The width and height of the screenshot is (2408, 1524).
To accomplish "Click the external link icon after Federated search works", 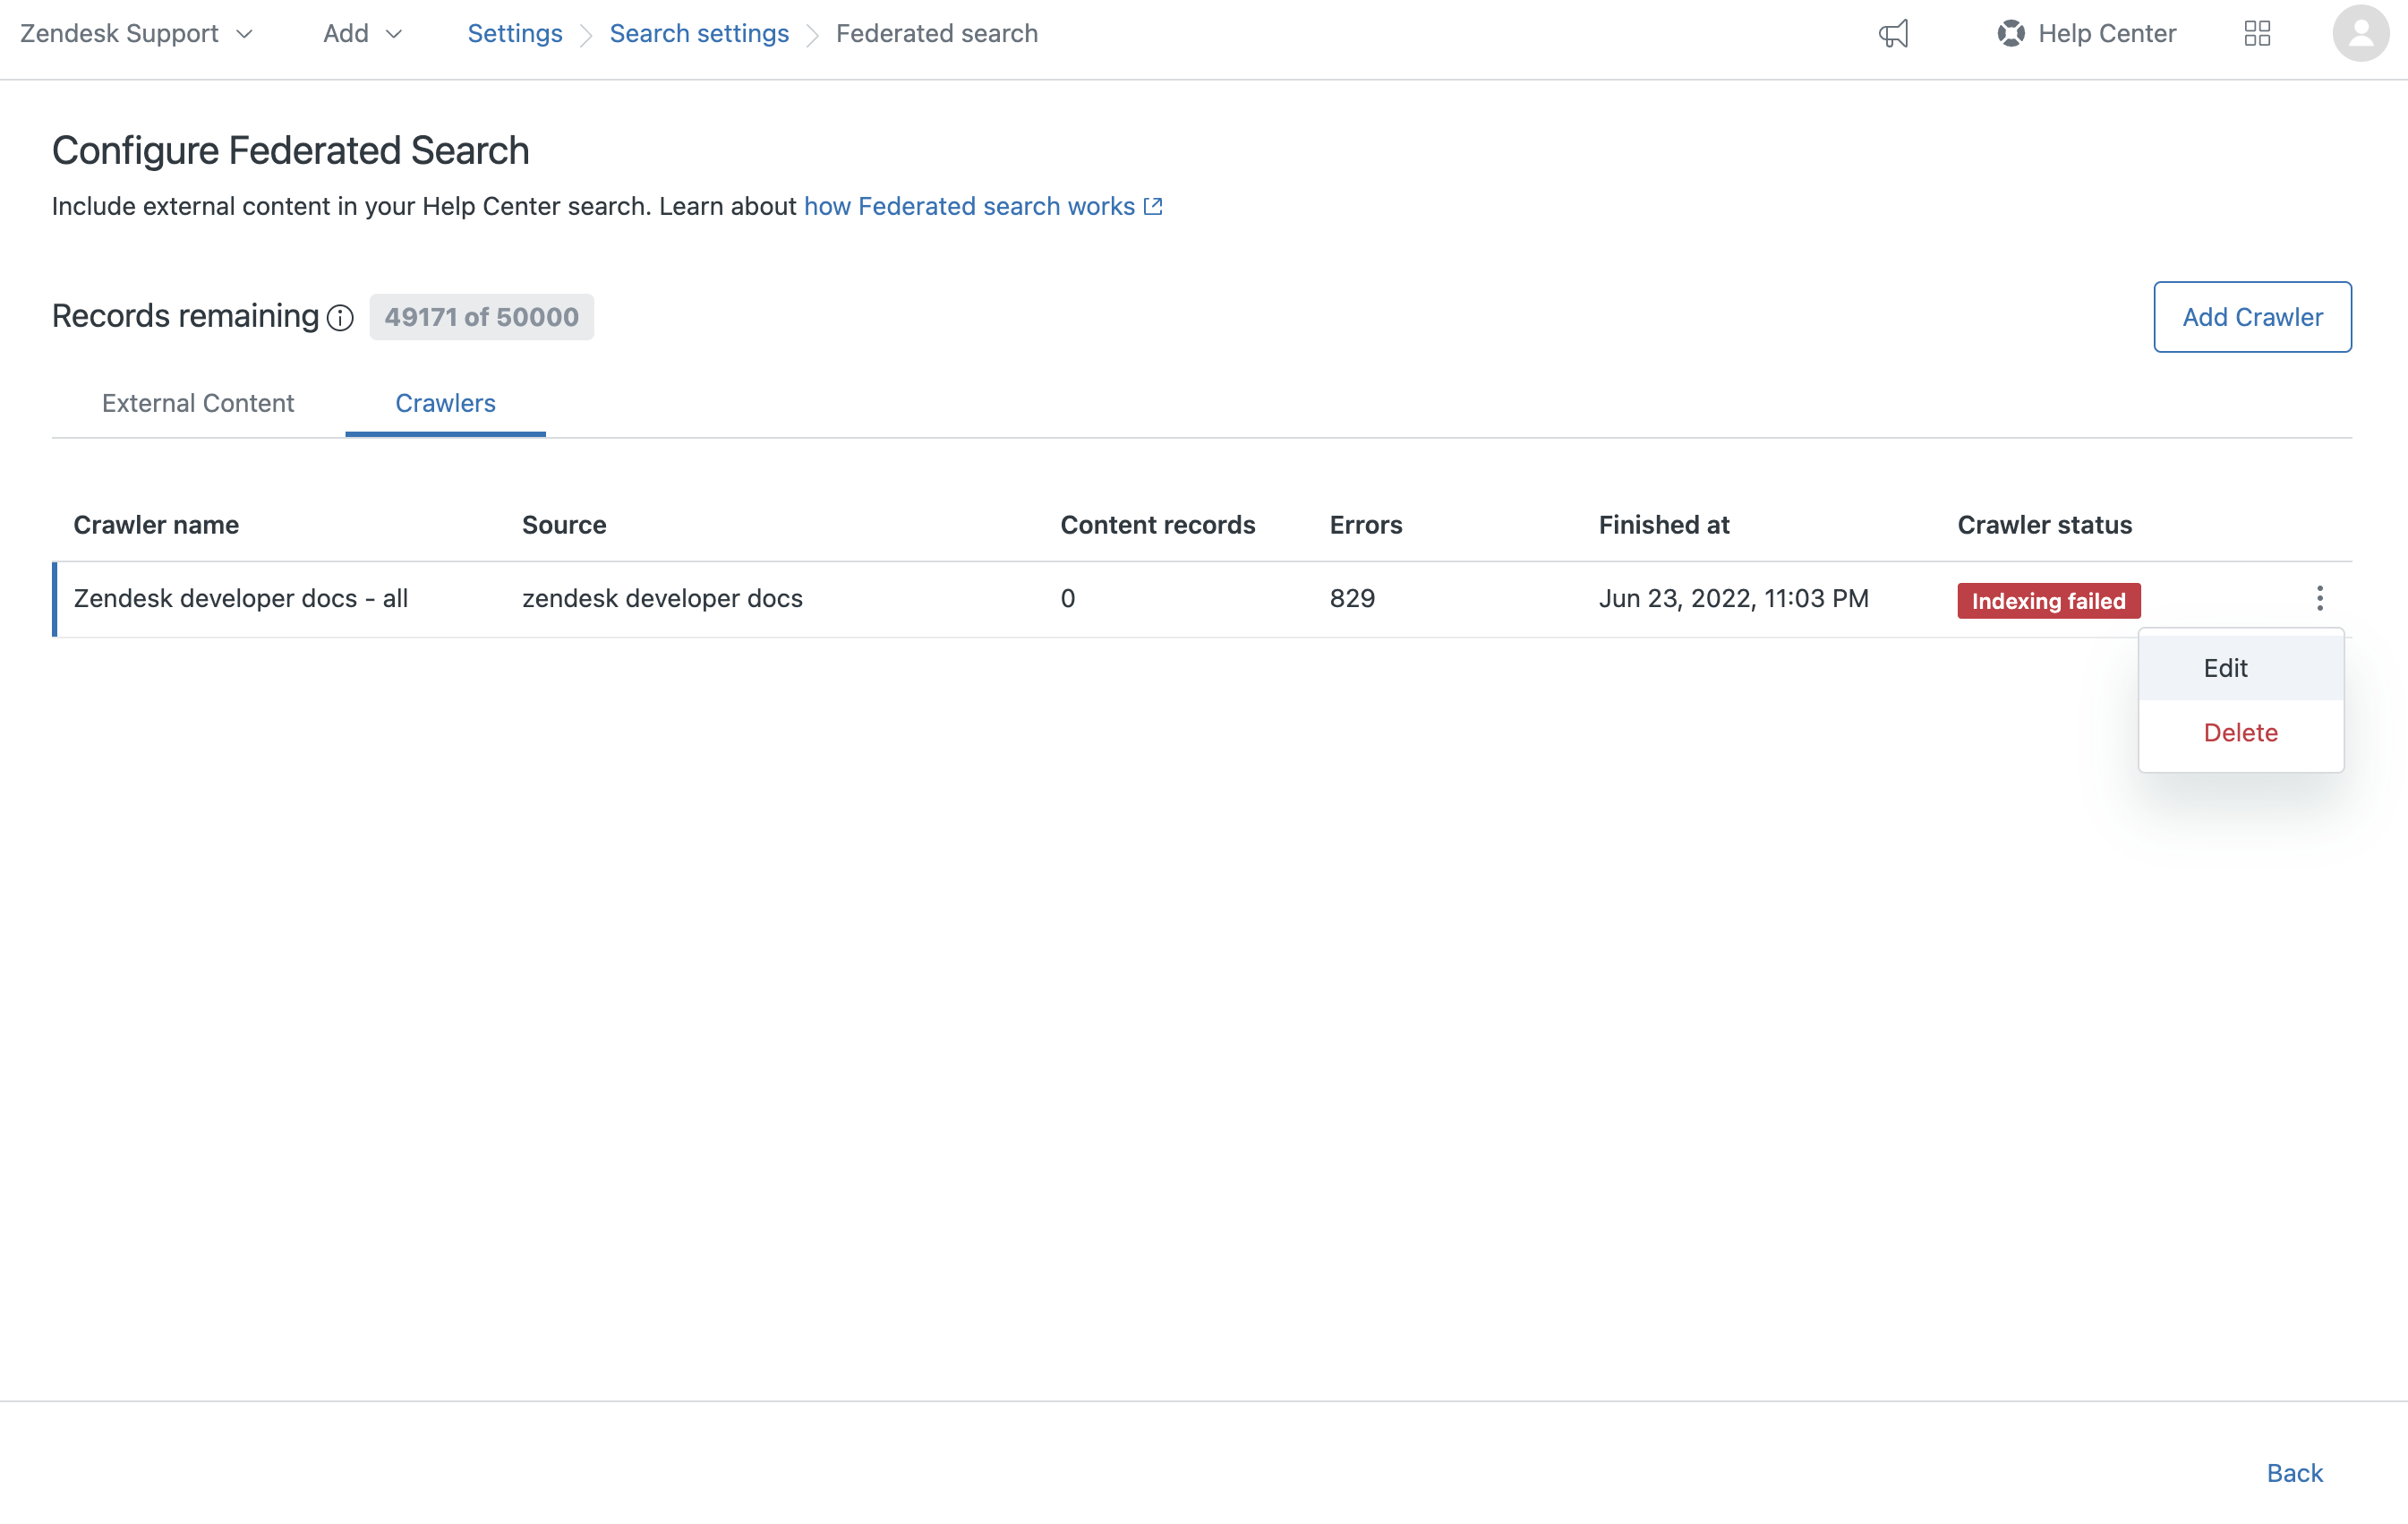I will (x=1153, y=206).
